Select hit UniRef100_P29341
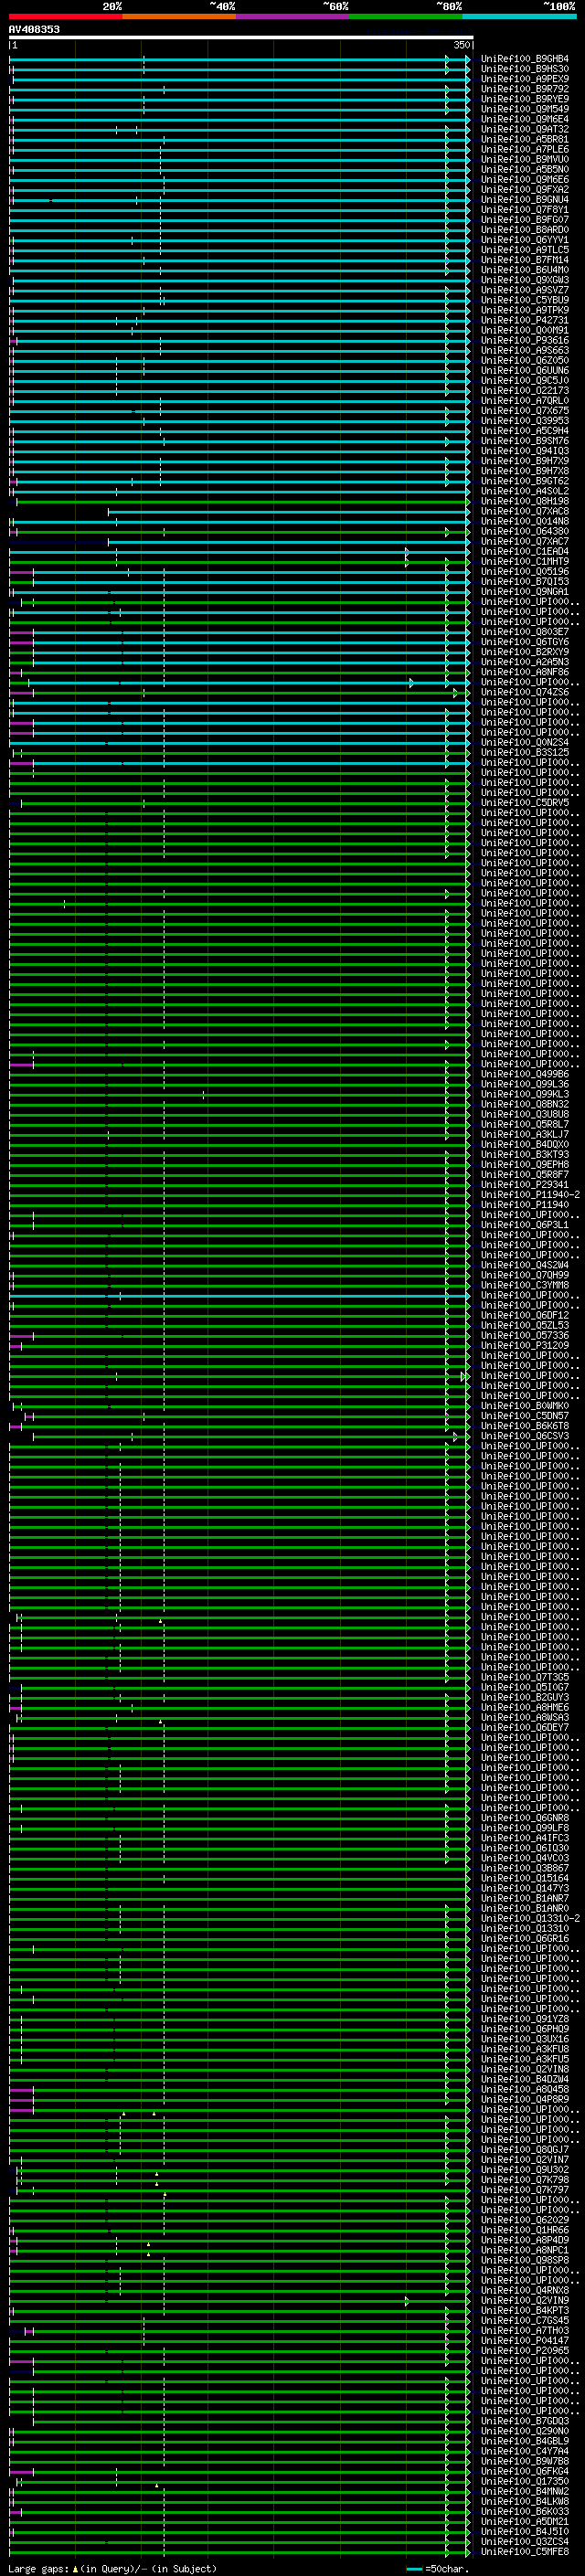Viewport: 585px width, 2576px height. point(525,1185)
